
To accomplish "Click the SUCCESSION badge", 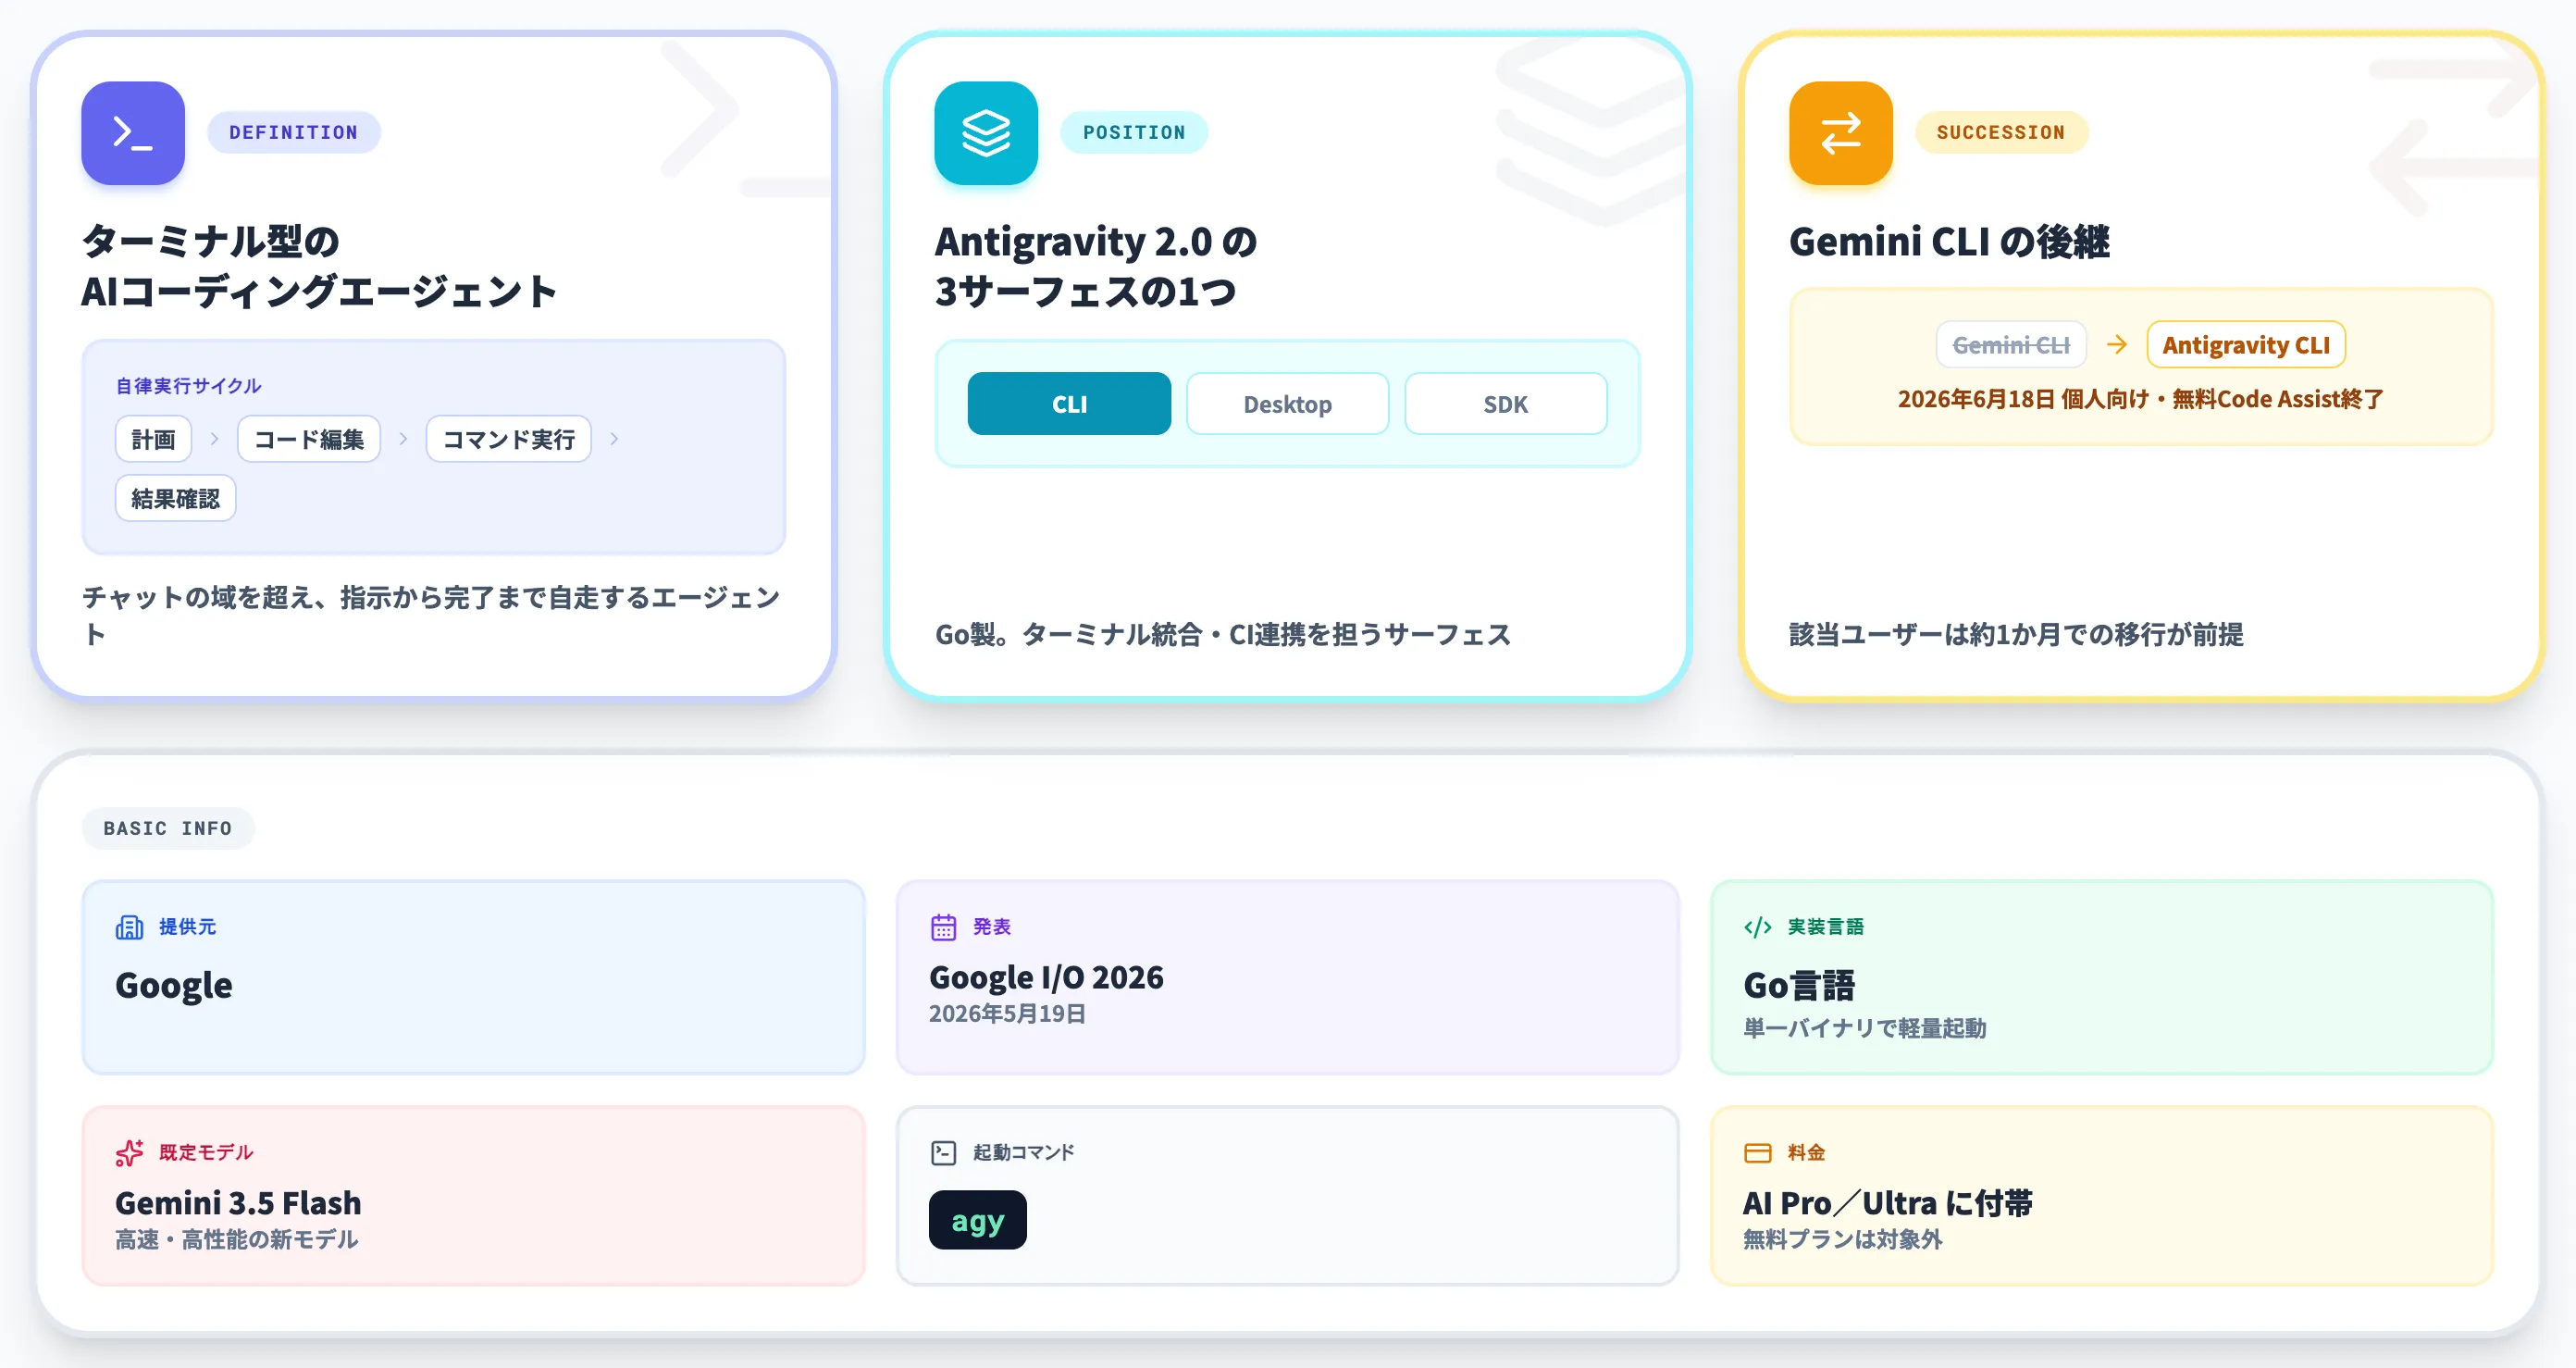I will [2001, 132].
